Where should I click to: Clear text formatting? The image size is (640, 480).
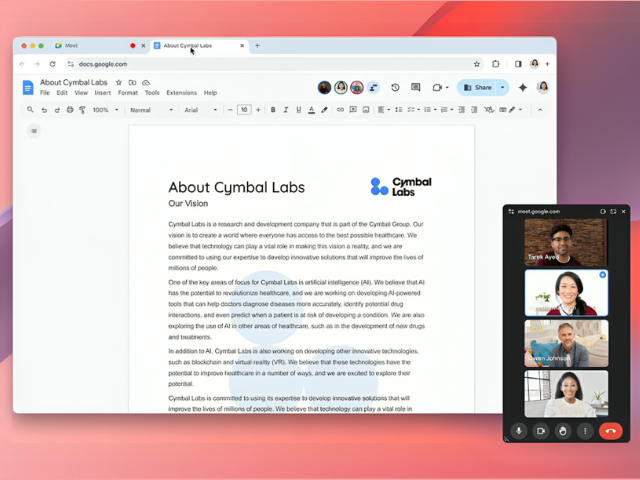pyautogui.click(x=489, y=109)
